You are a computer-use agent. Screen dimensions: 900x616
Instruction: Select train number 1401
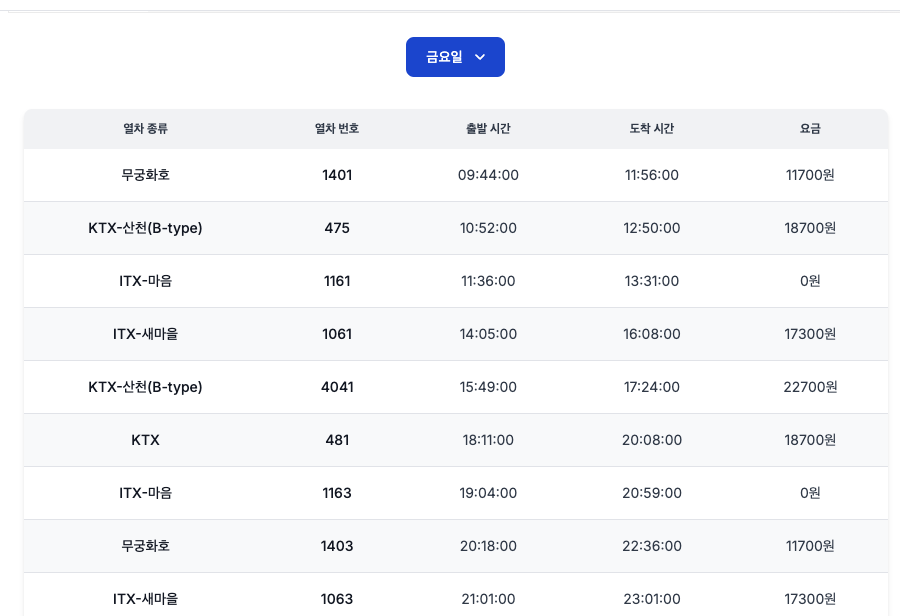337,175
